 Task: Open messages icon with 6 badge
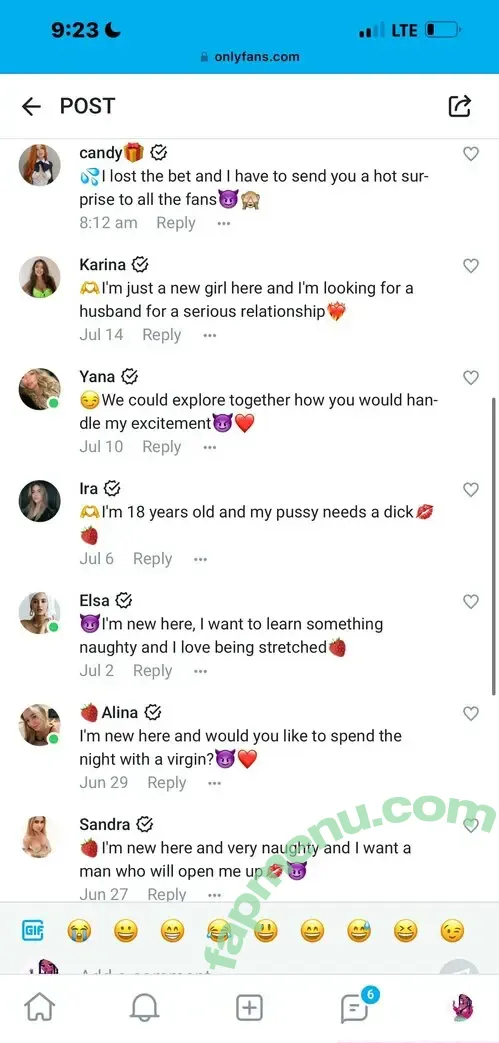tap(356, 1007)
